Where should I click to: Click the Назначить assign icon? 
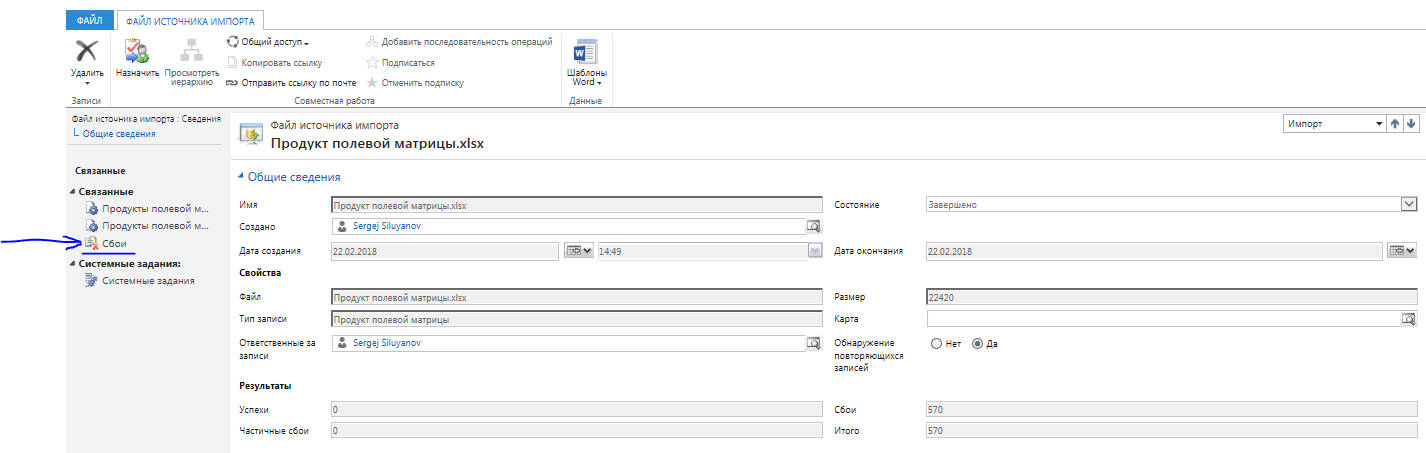tap(137, 51)
